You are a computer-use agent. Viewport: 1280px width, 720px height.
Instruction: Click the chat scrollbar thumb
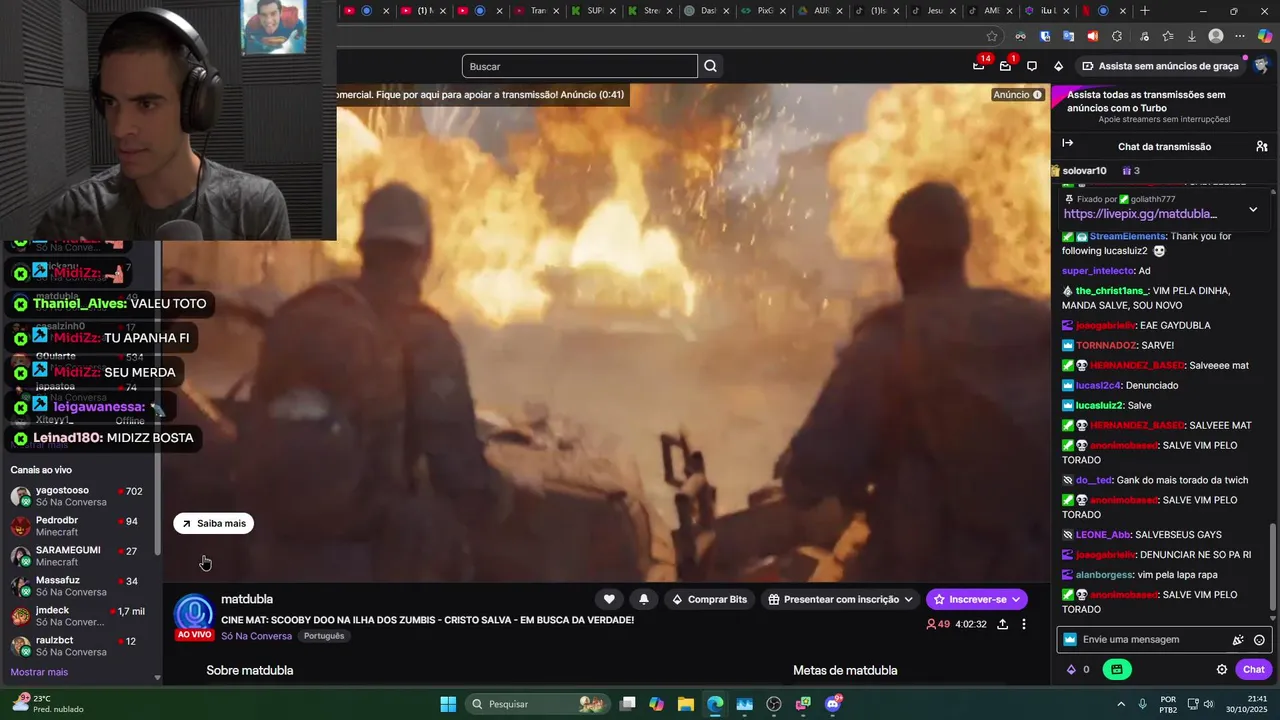point(1273,566)
